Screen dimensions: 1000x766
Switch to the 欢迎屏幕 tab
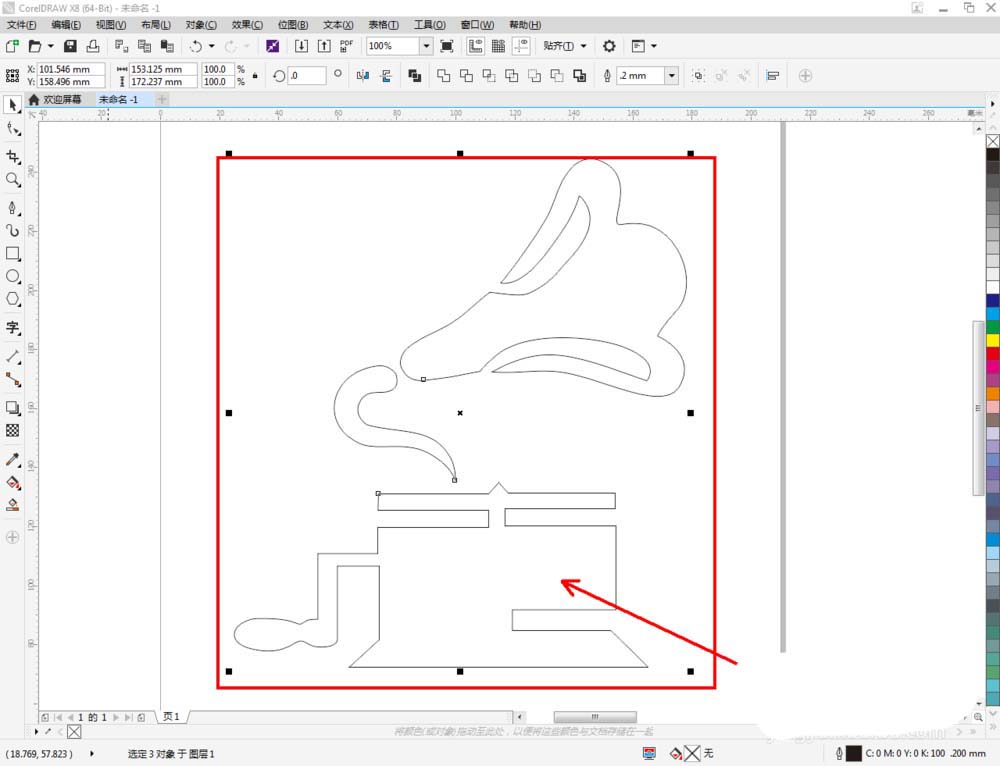pyautogui.click(x=55, y=99)
